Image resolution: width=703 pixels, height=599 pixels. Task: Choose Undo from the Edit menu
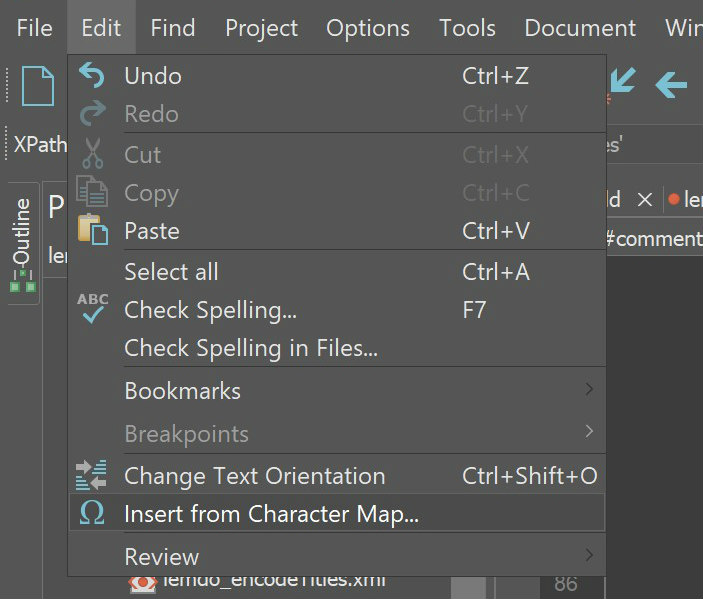coord(337,76)
